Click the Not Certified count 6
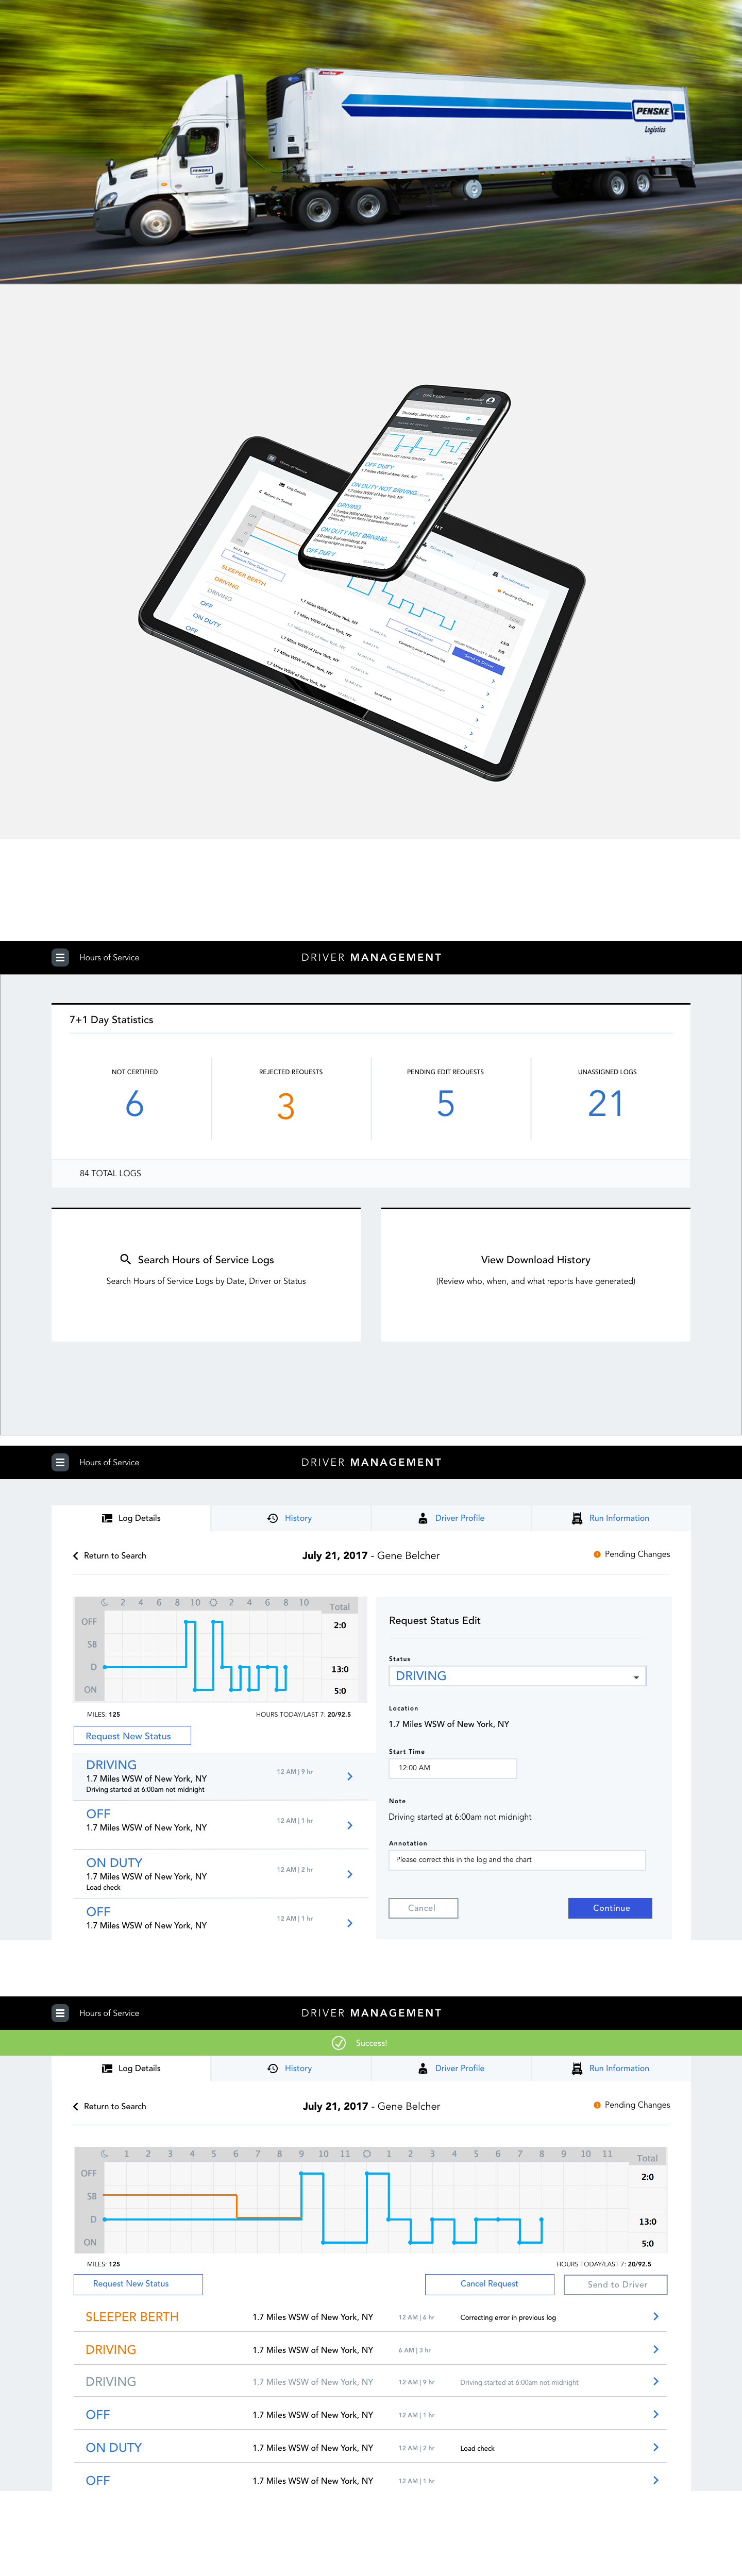 pos(135,1104)
